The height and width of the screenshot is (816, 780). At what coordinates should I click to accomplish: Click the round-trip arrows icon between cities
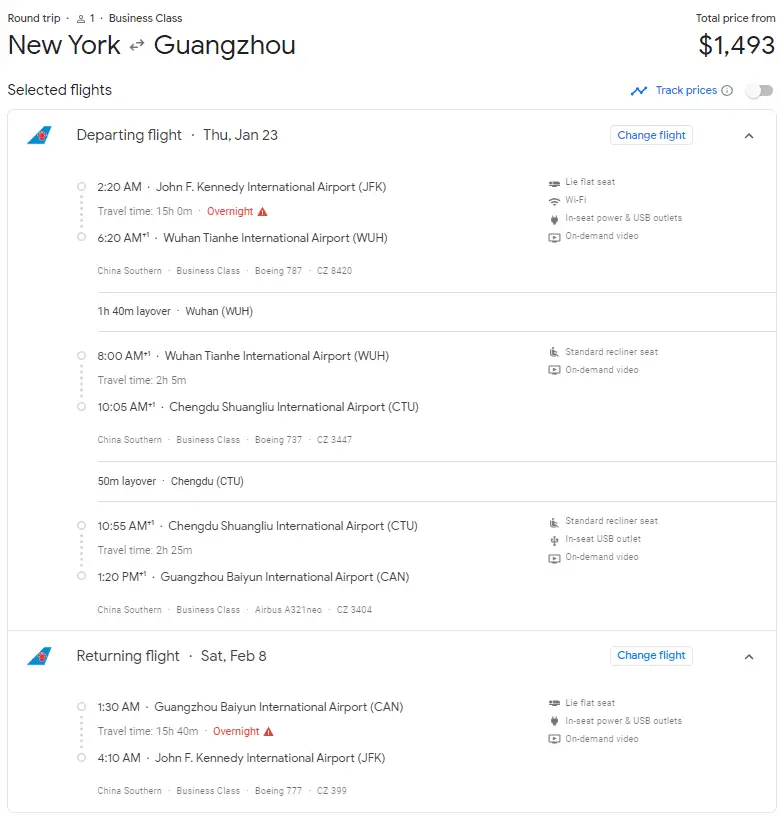(x=137, y=46)
